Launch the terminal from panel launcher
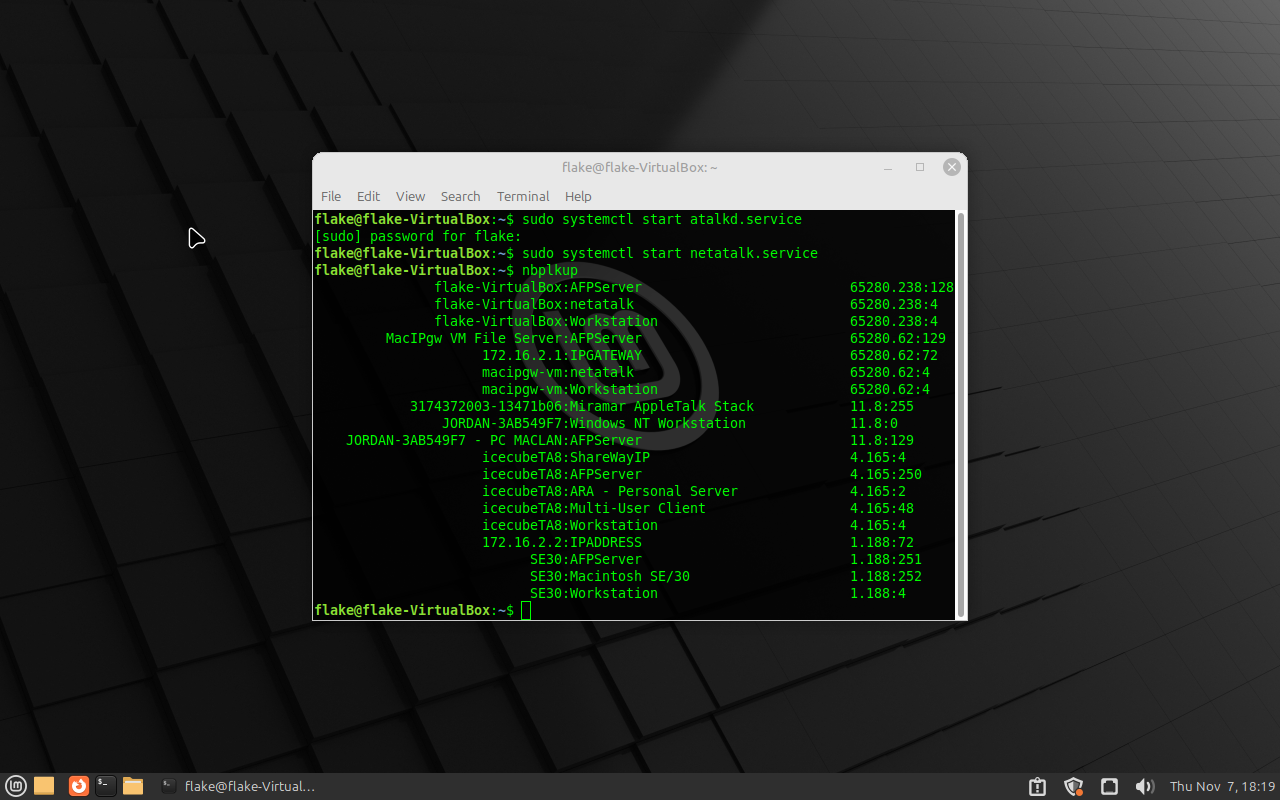1280x800 pixels. click(x=106, y=786)
